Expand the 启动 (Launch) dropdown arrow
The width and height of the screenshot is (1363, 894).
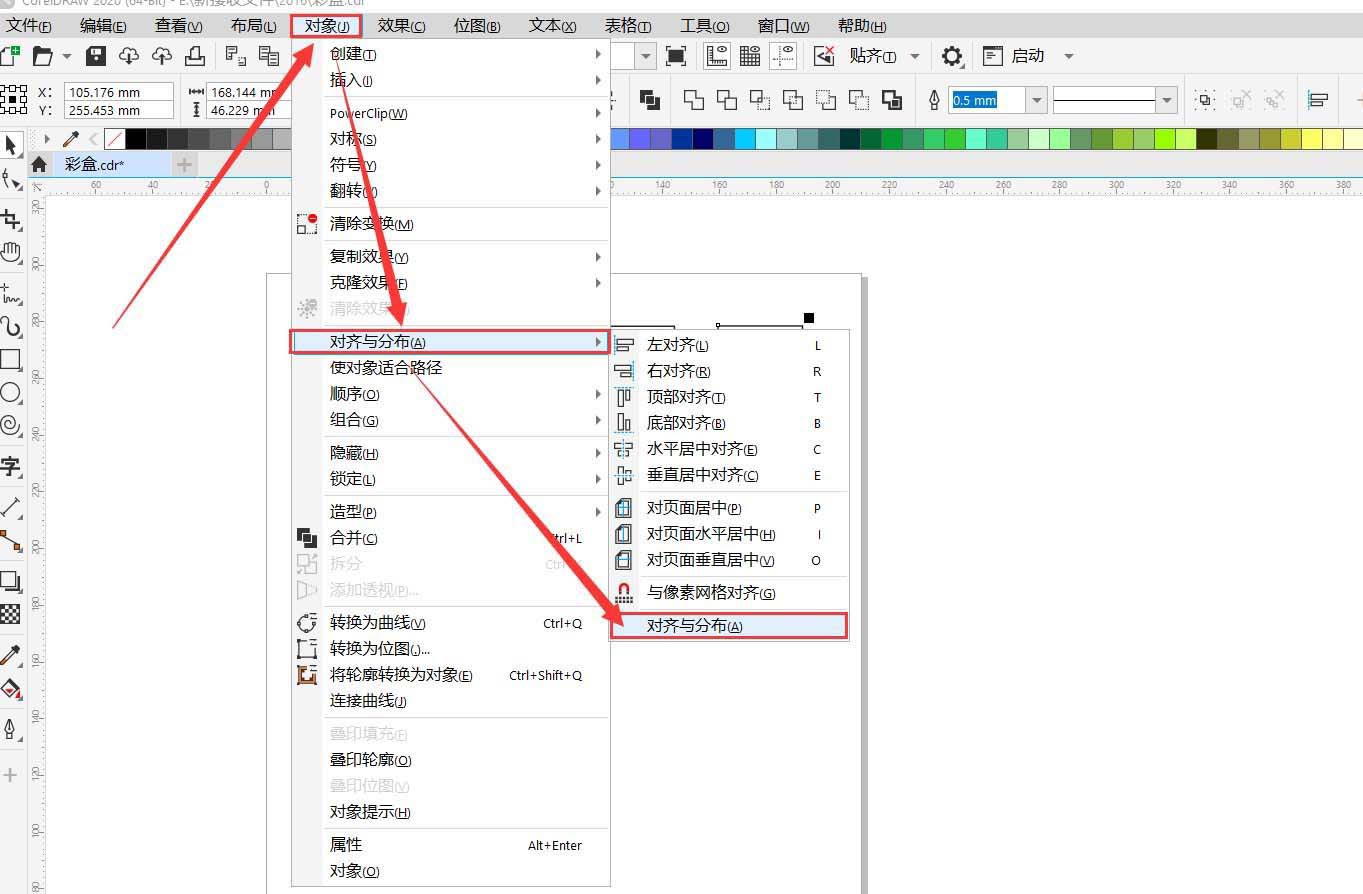pos(1069,57)
